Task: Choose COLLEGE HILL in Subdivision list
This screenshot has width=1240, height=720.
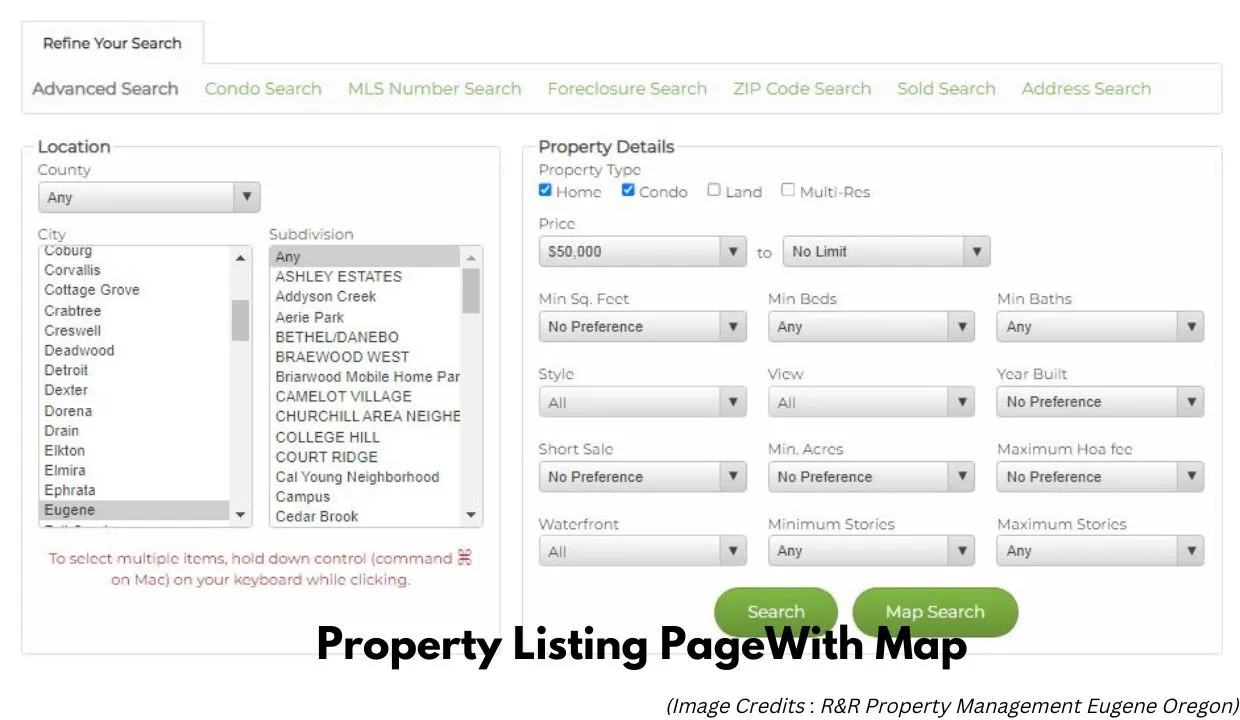Action: (327, 437)
